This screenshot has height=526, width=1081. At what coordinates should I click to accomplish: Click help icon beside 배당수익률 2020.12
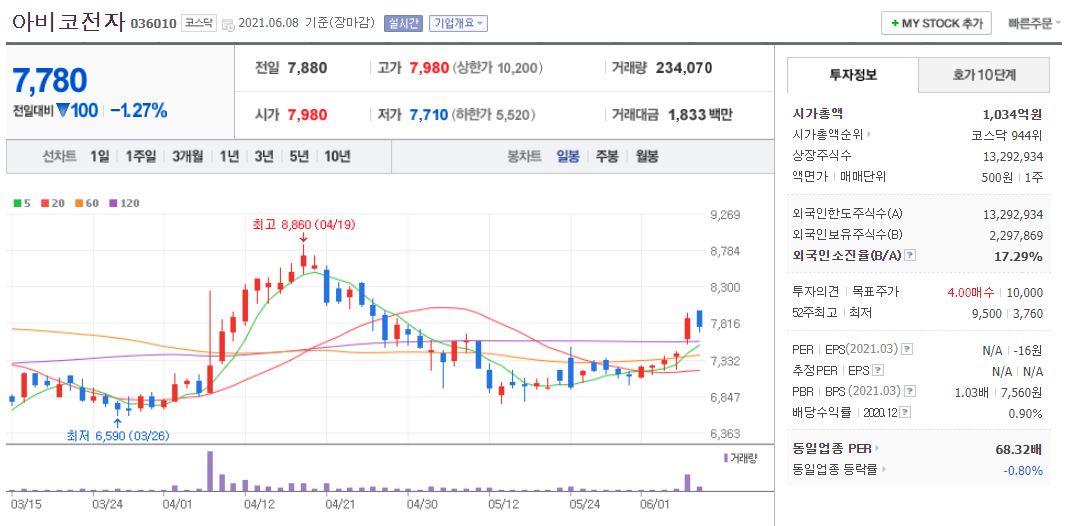click(x=905, y=413)
